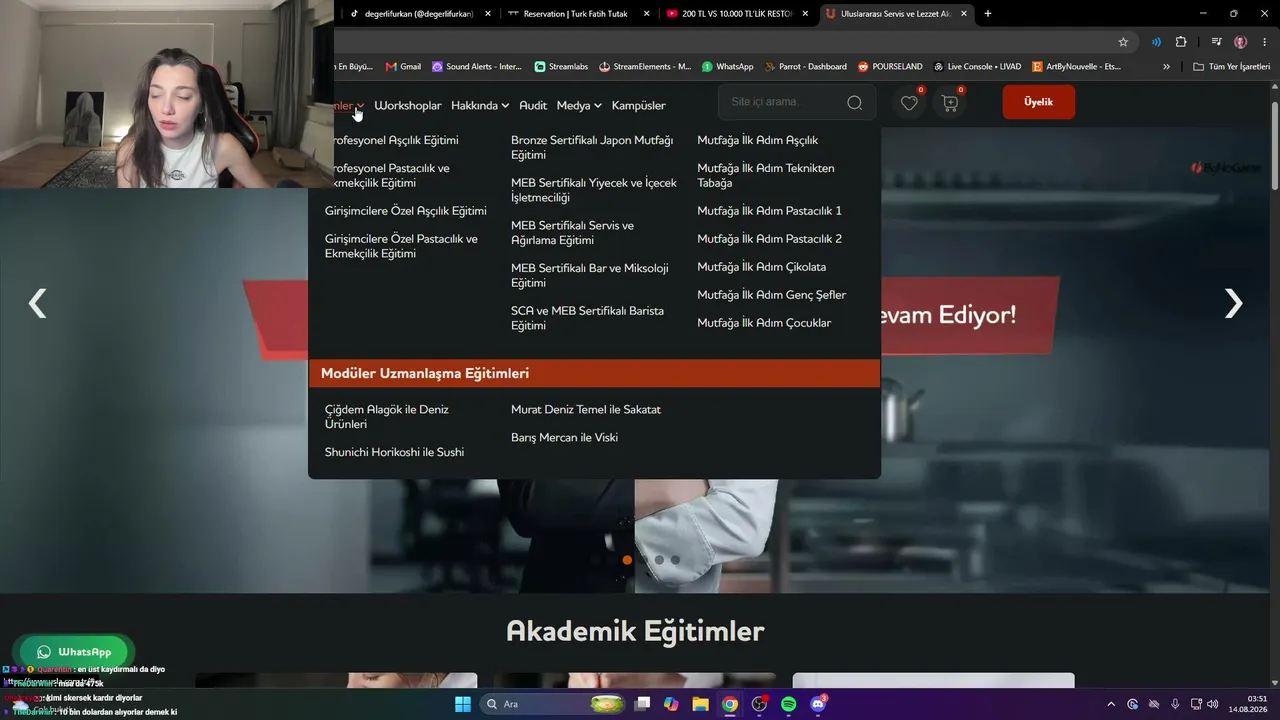The height and width of the screenshot is (720, 1280).
Task: Show more bookmarks with the chevron
Action: tap(1166, 67)
